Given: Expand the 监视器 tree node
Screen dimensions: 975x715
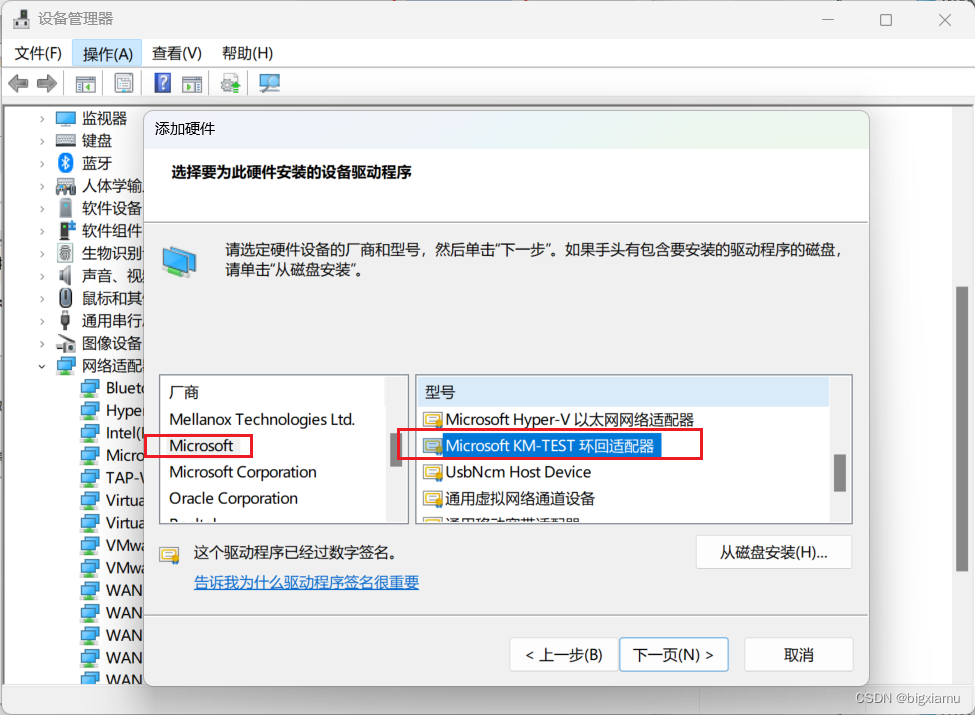Looking at the screenshot, I should (x=42, y=118).
